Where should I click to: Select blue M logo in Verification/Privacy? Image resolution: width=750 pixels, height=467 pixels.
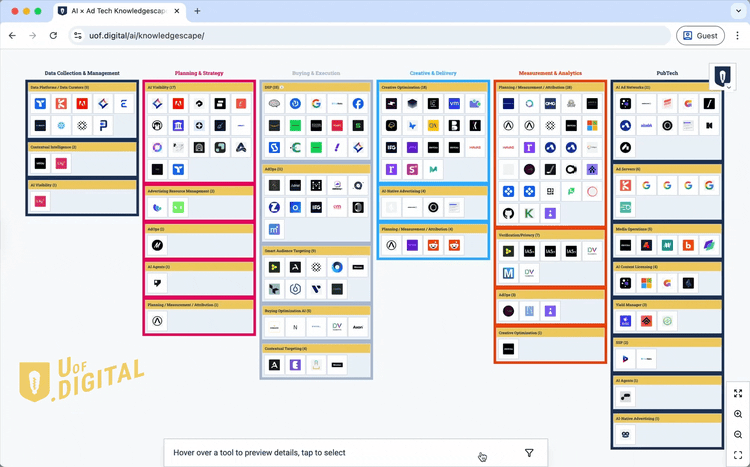[508, 273]
